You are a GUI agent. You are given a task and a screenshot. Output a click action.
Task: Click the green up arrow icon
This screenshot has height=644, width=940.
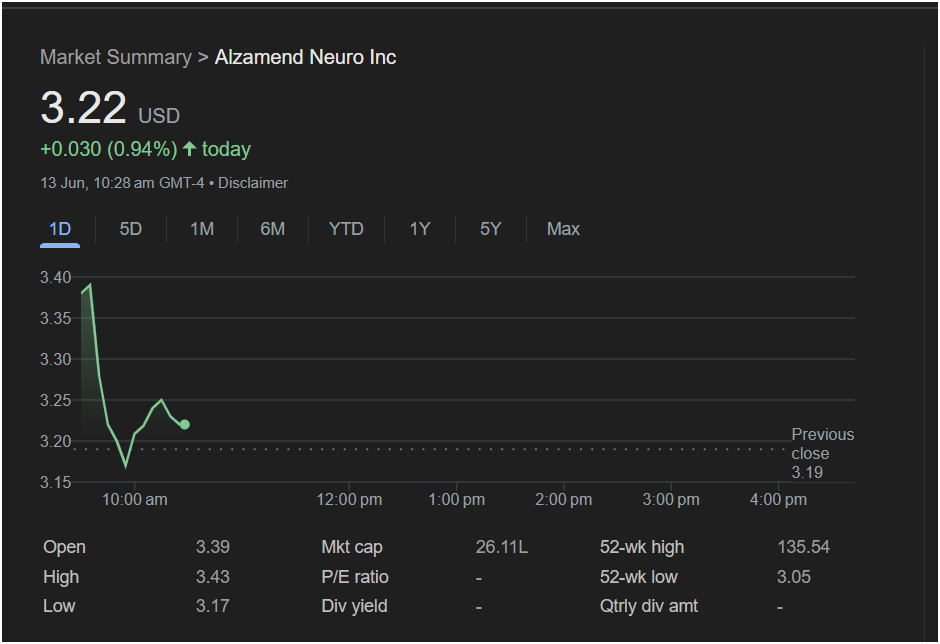(190, 149)
